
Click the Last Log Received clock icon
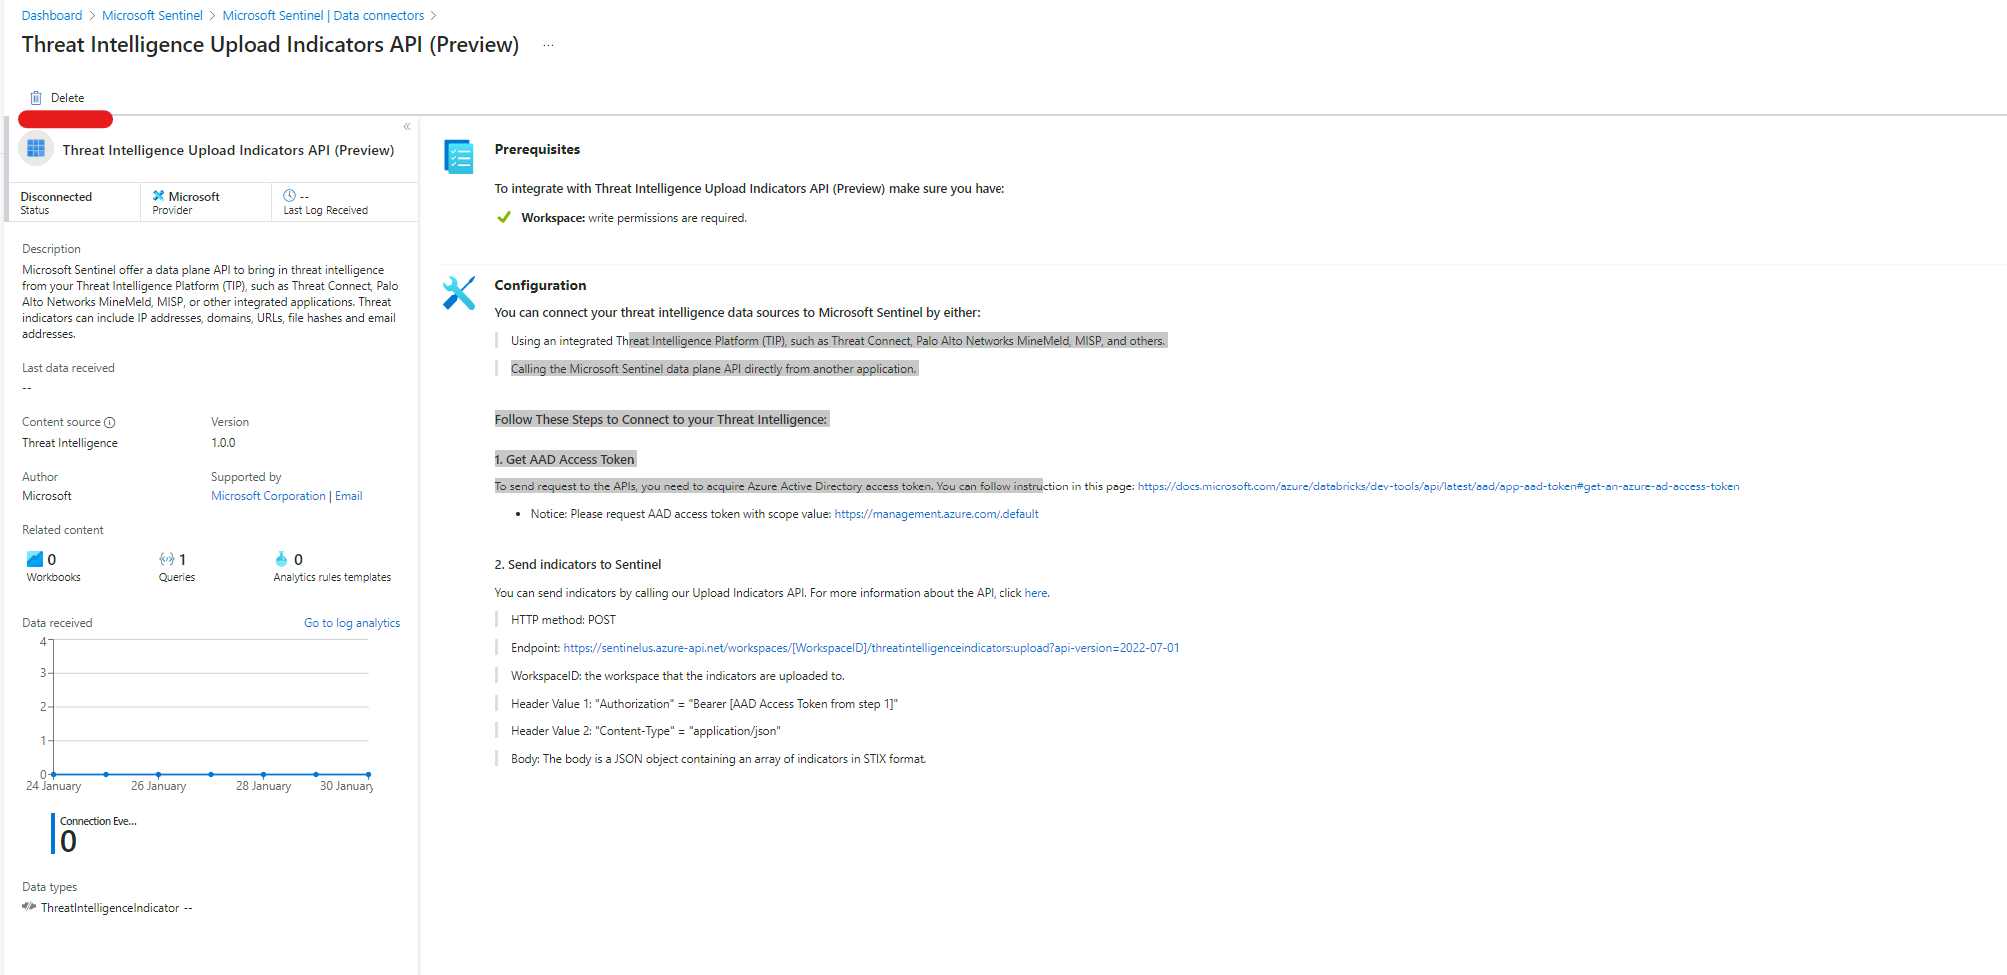pyautogui.click(x=290, y=196)
